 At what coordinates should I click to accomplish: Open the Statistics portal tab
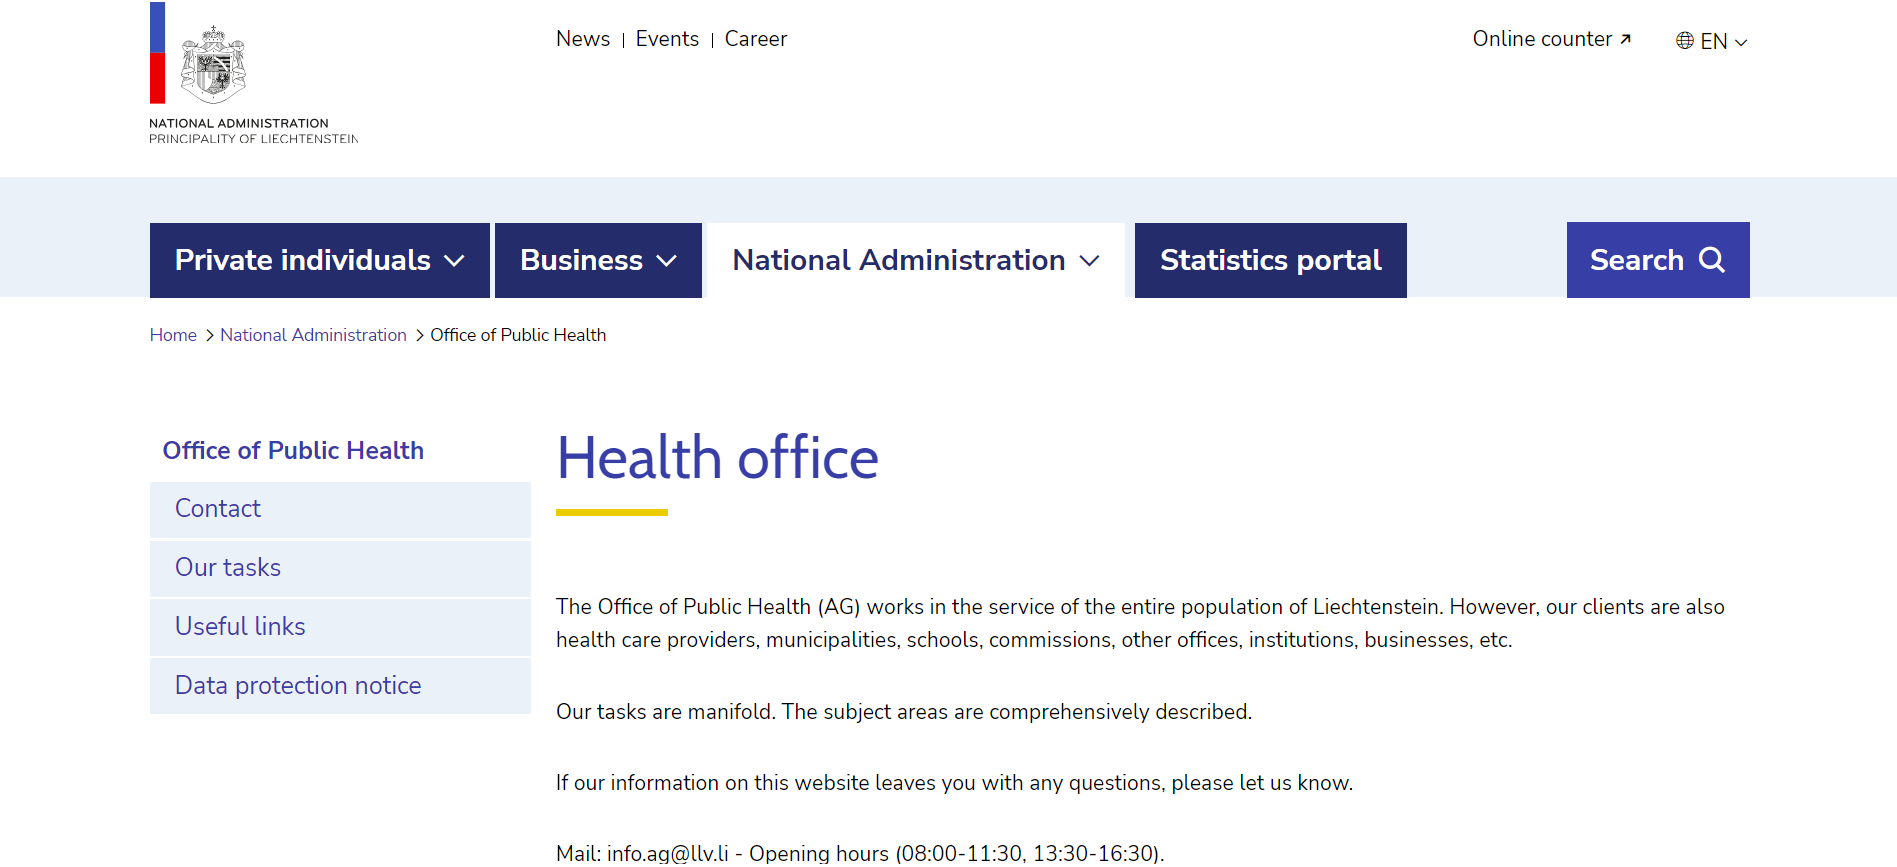pos(1270,260)
